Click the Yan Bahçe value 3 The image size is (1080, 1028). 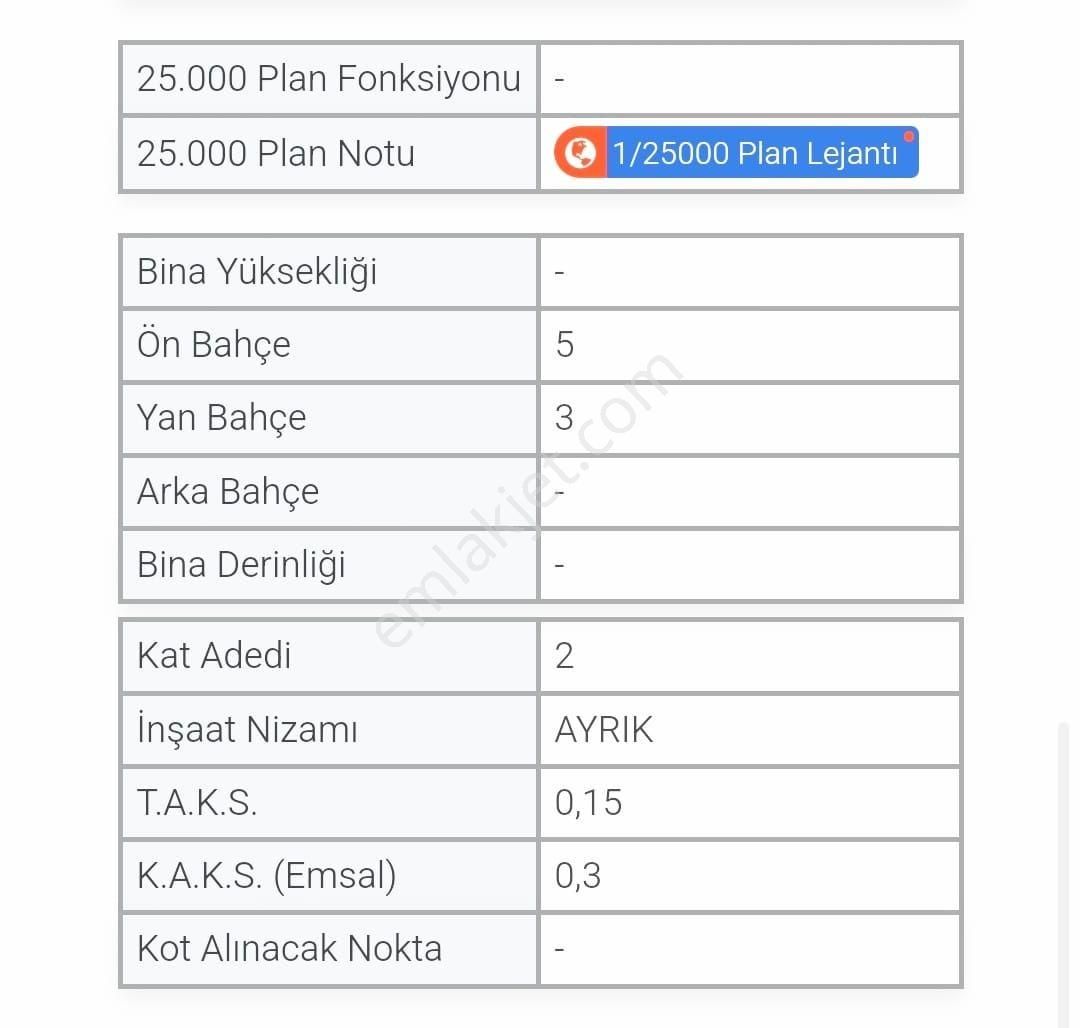[x=564, y=417]
